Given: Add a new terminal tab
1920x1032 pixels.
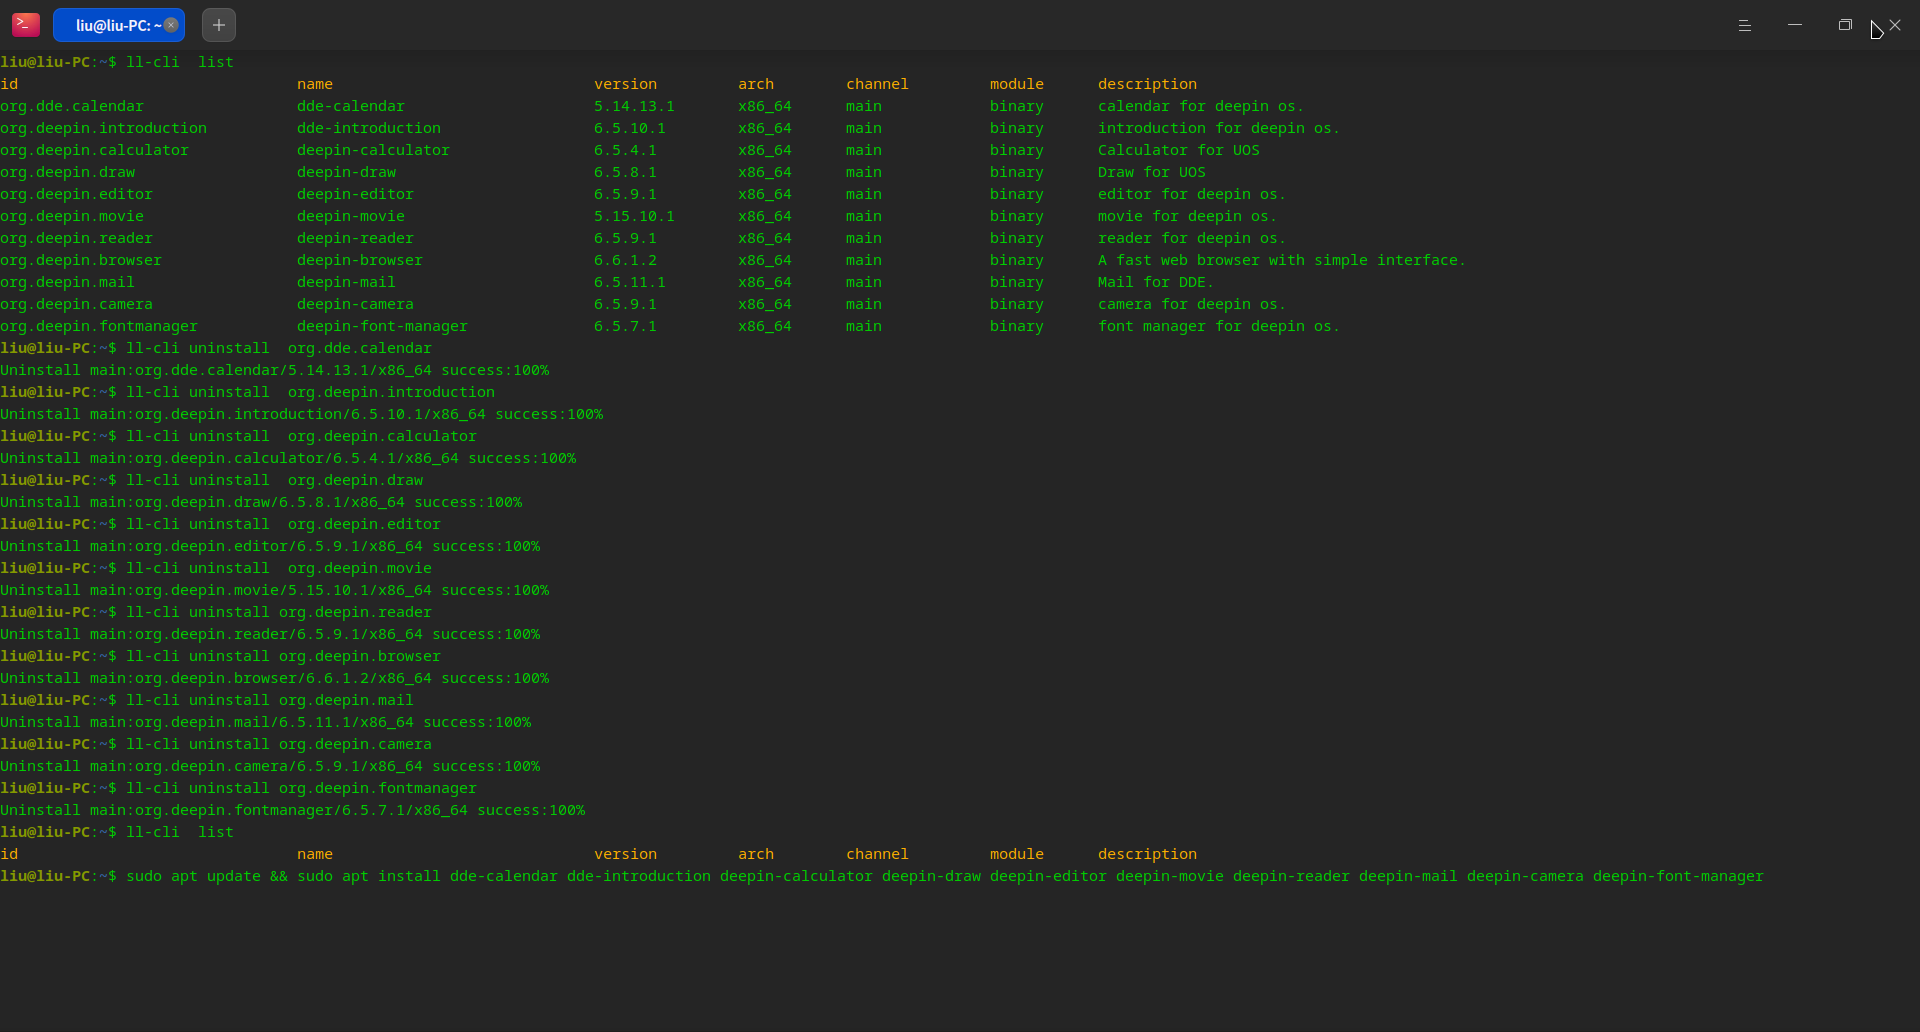Looking at the screenshot, I should 219,25.
